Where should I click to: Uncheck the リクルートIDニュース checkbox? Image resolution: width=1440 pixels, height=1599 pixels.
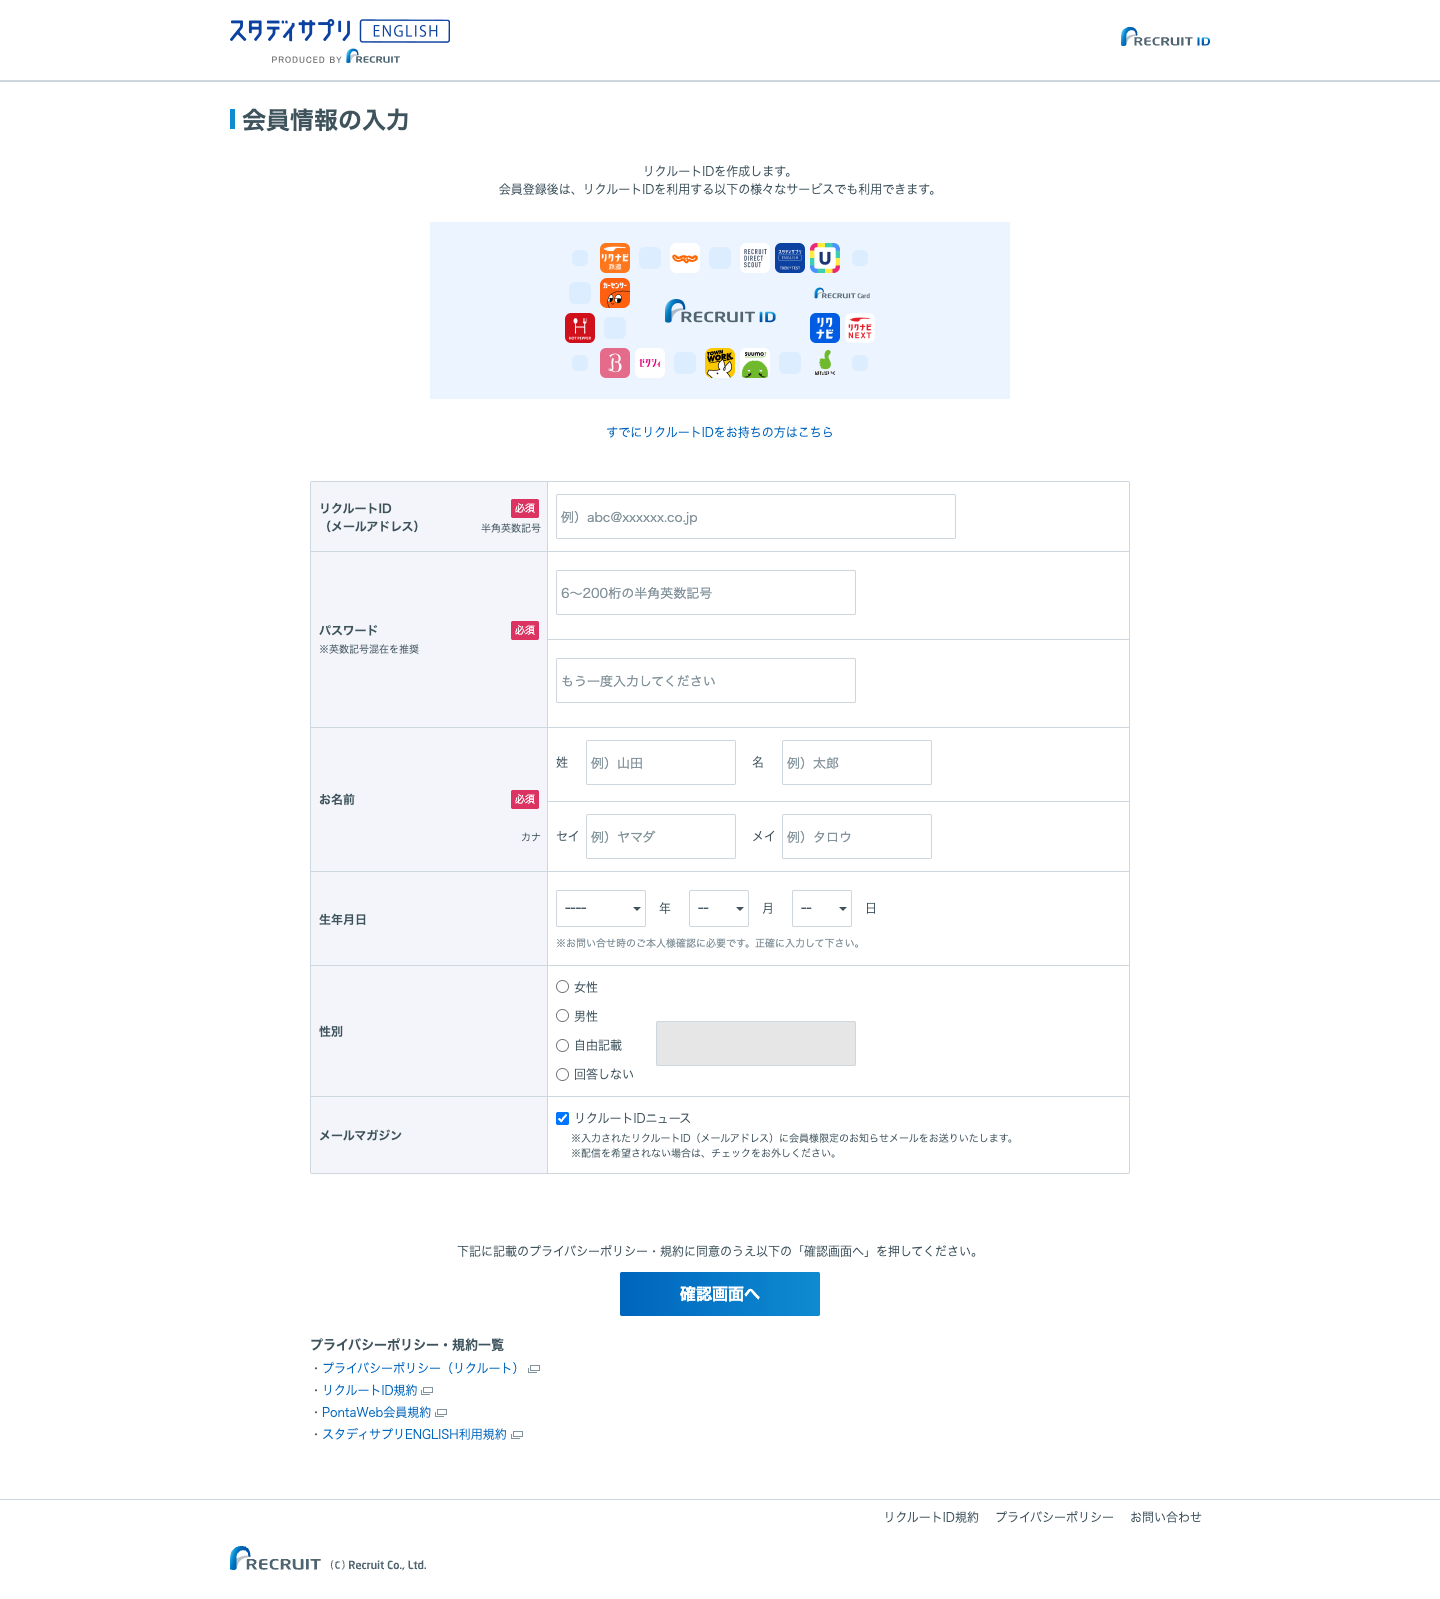(562, 1118)
